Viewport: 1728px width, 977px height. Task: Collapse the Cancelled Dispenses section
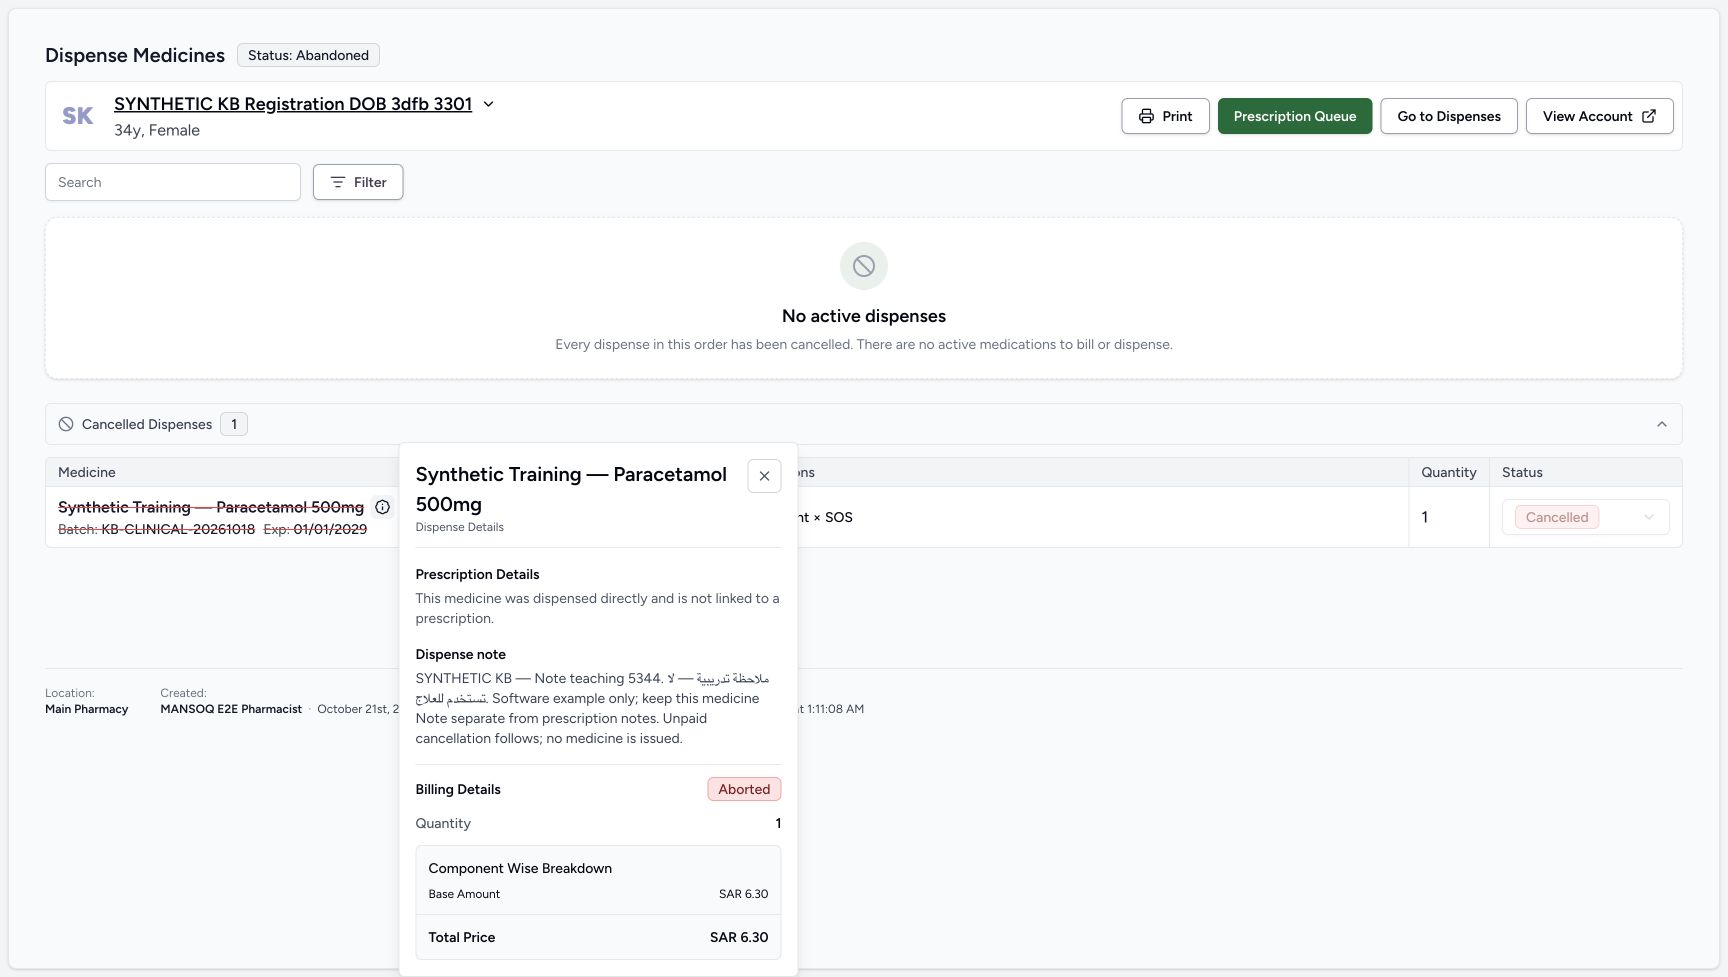[x=1662, y=424]
